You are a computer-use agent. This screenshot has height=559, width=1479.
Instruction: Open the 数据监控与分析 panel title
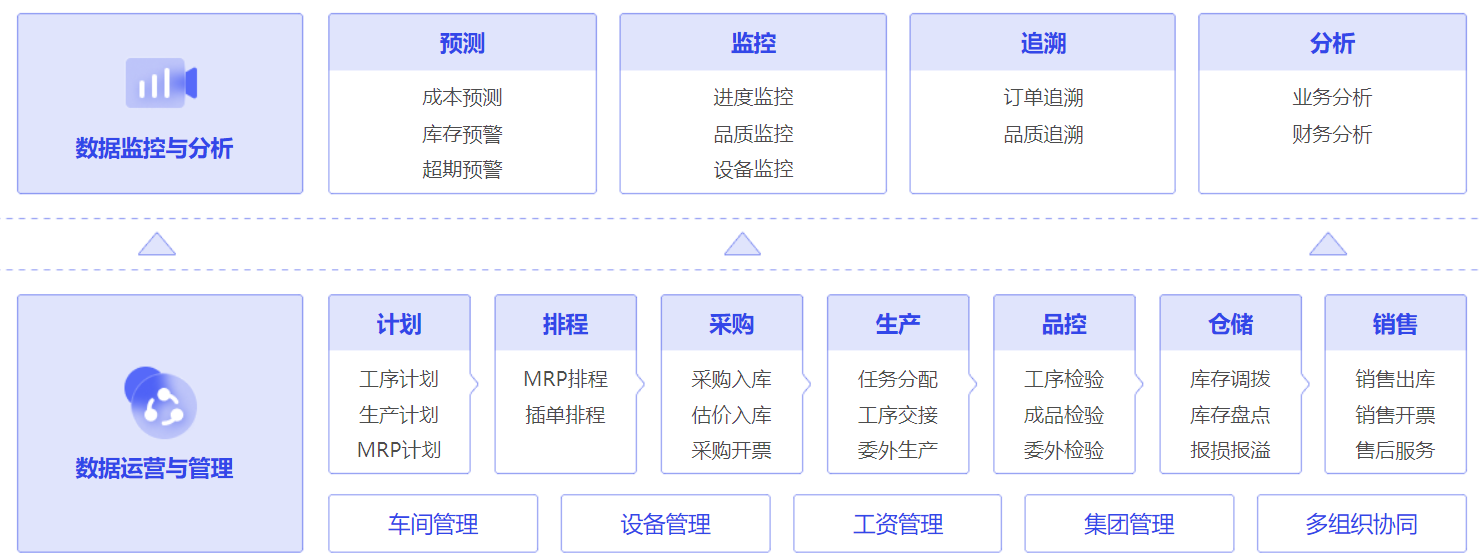tap(154, 149)
